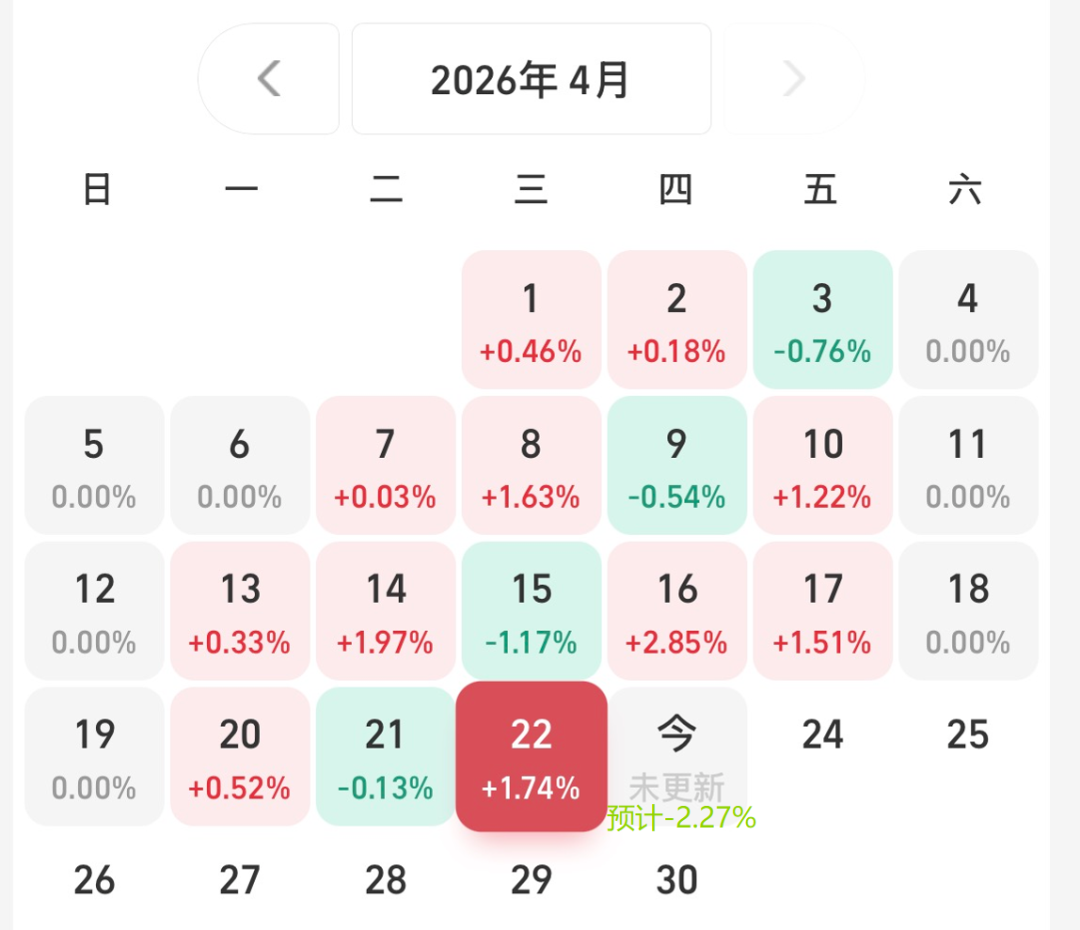Select future date 24
Screen dimensions: 1080x930
(x=823, y=734)
